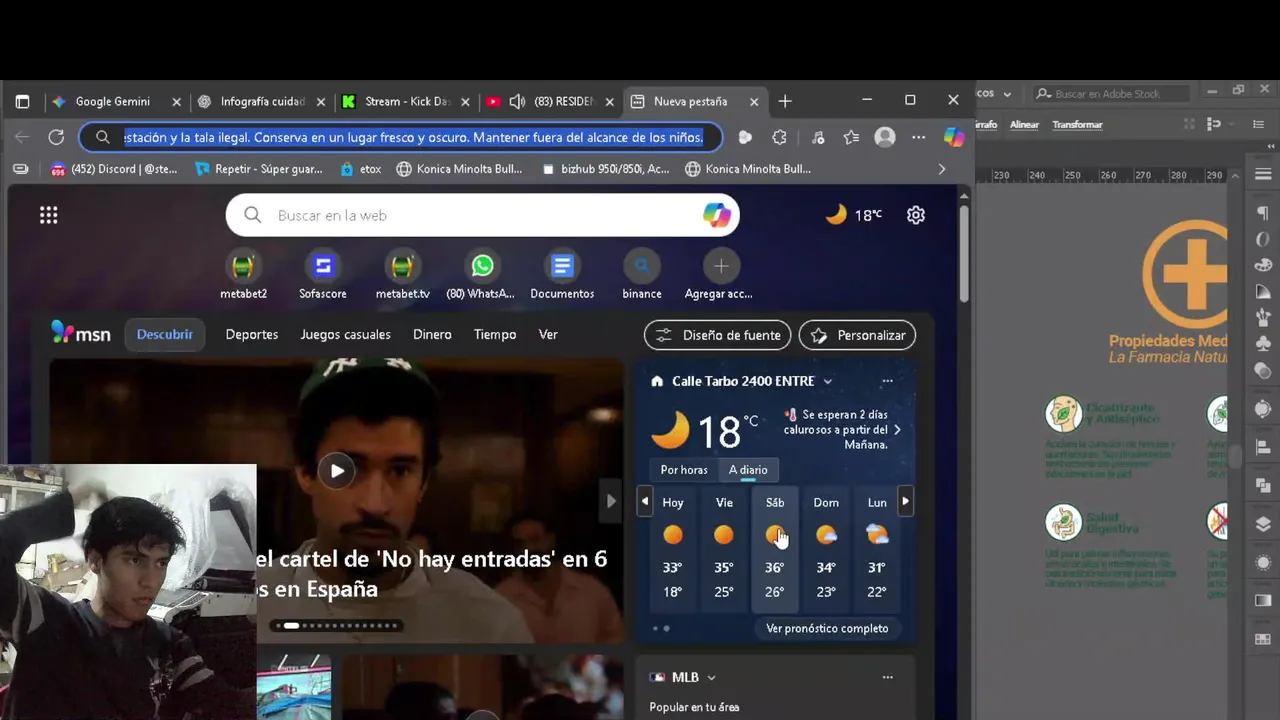Image resolution: width=1280 pixels, height=720 pixels.
Task: Open Copilot from Edge toolbar
Action: click(954, 137)
